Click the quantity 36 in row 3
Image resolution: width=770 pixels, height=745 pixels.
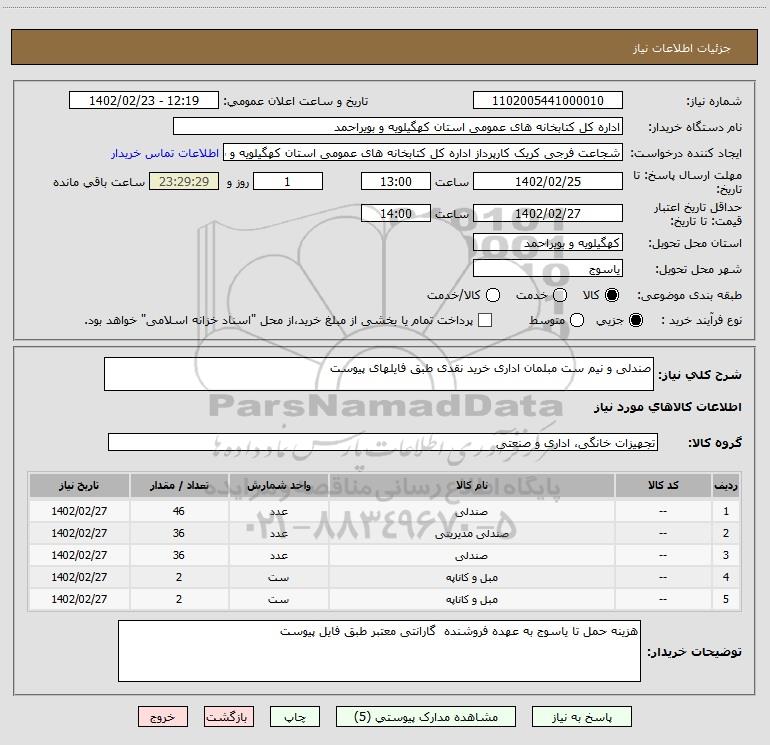tap(179, 555)
